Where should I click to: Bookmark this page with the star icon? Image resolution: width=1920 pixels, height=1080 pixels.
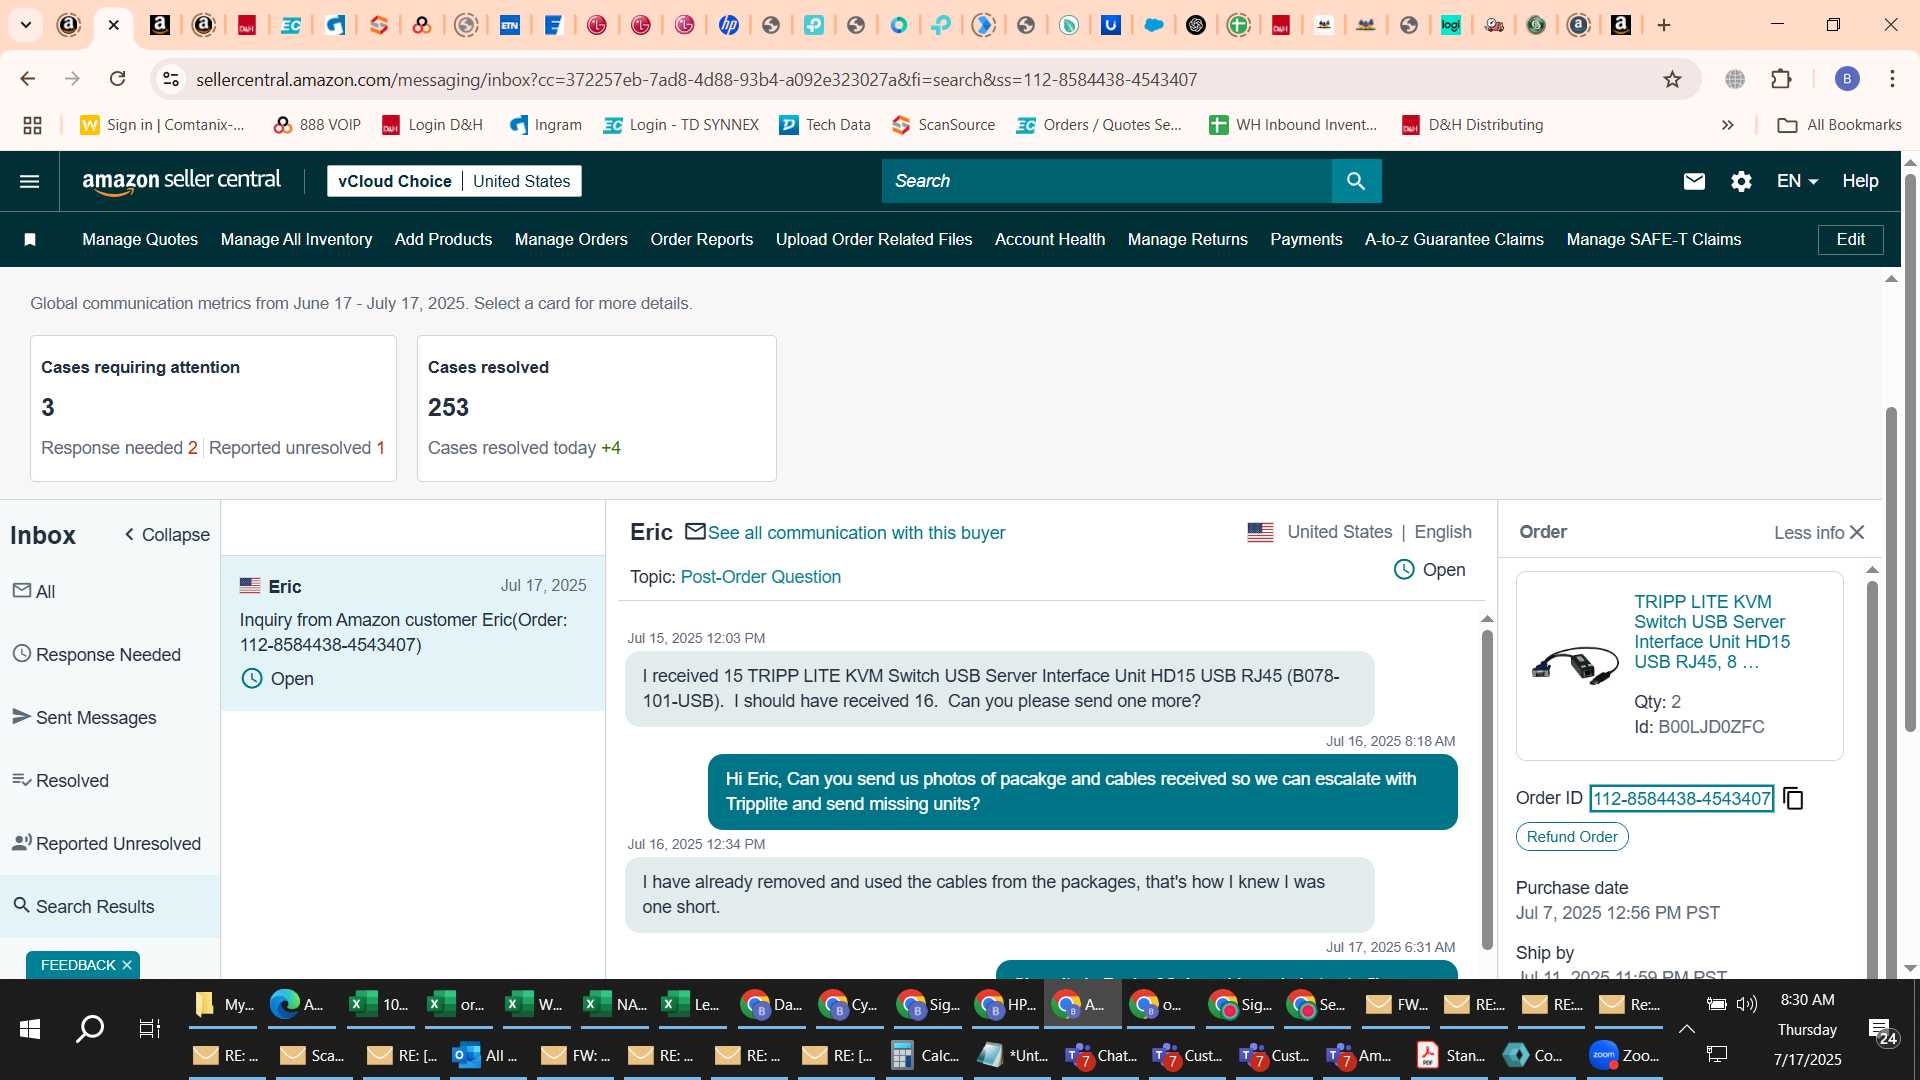[1672, 79]
